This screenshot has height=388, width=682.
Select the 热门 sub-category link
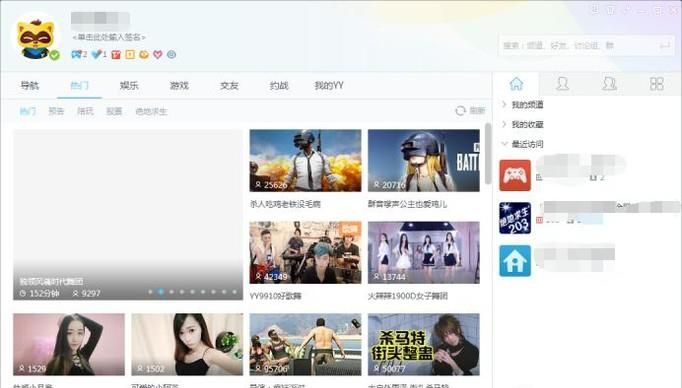tap(27, 111)
